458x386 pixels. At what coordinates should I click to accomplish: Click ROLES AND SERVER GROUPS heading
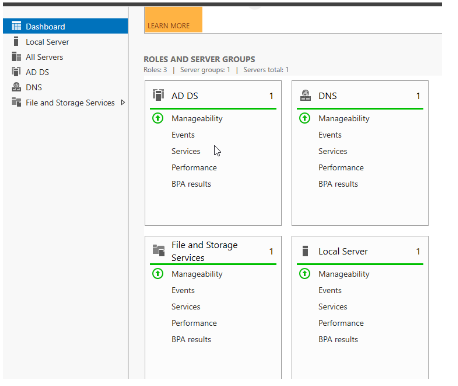point(199,59)
